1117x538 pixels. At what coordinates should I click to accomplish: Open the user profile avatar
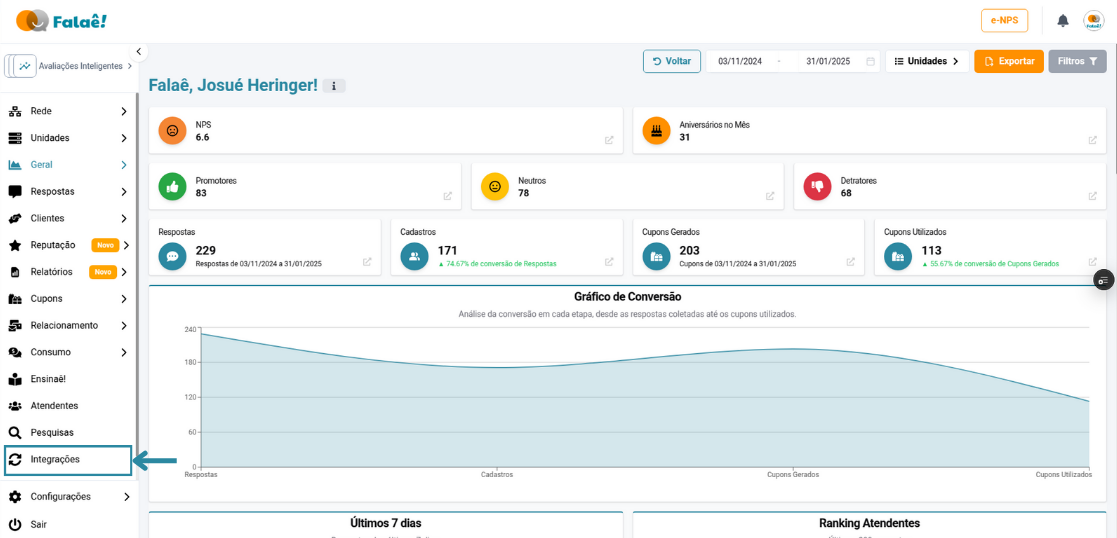coord(1094,21)
